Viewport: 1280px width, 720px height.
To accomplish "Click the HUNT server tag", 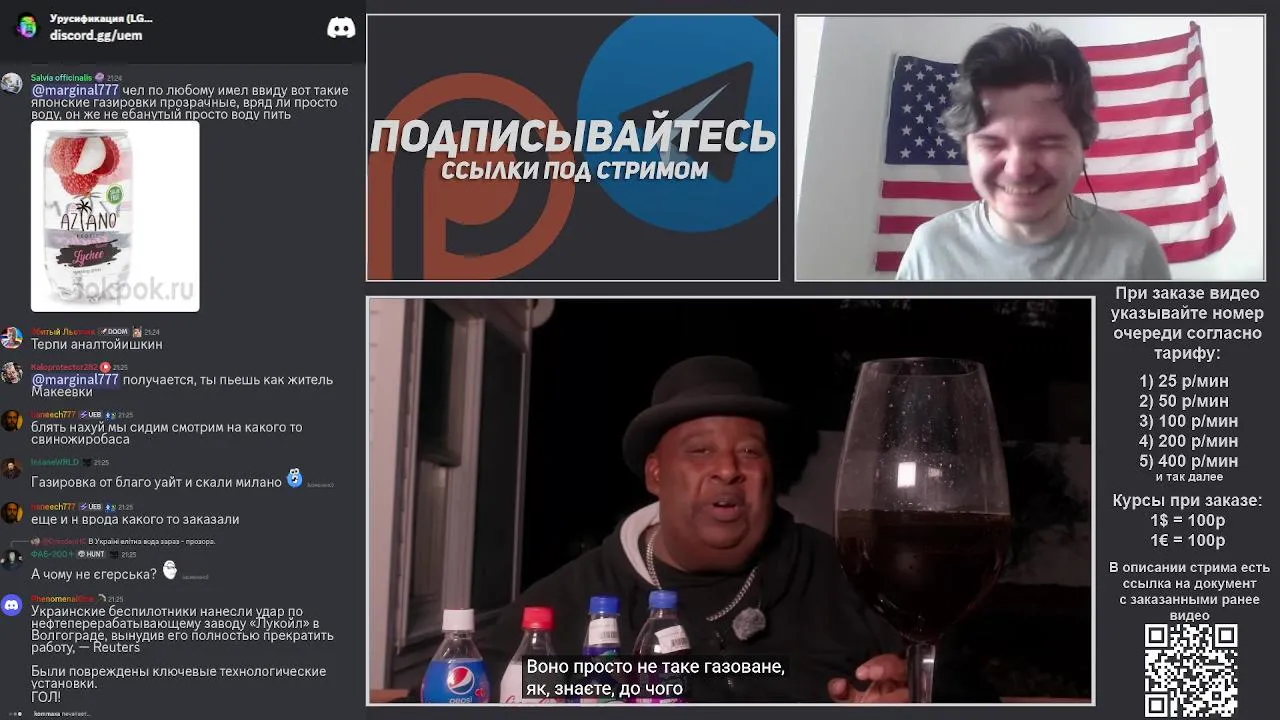I will (91, 554).
